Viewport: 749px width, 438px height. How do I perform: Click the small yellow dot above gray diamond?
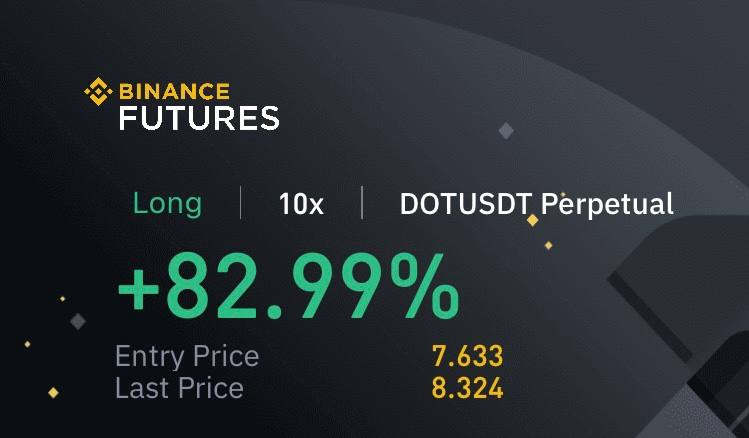63,299
